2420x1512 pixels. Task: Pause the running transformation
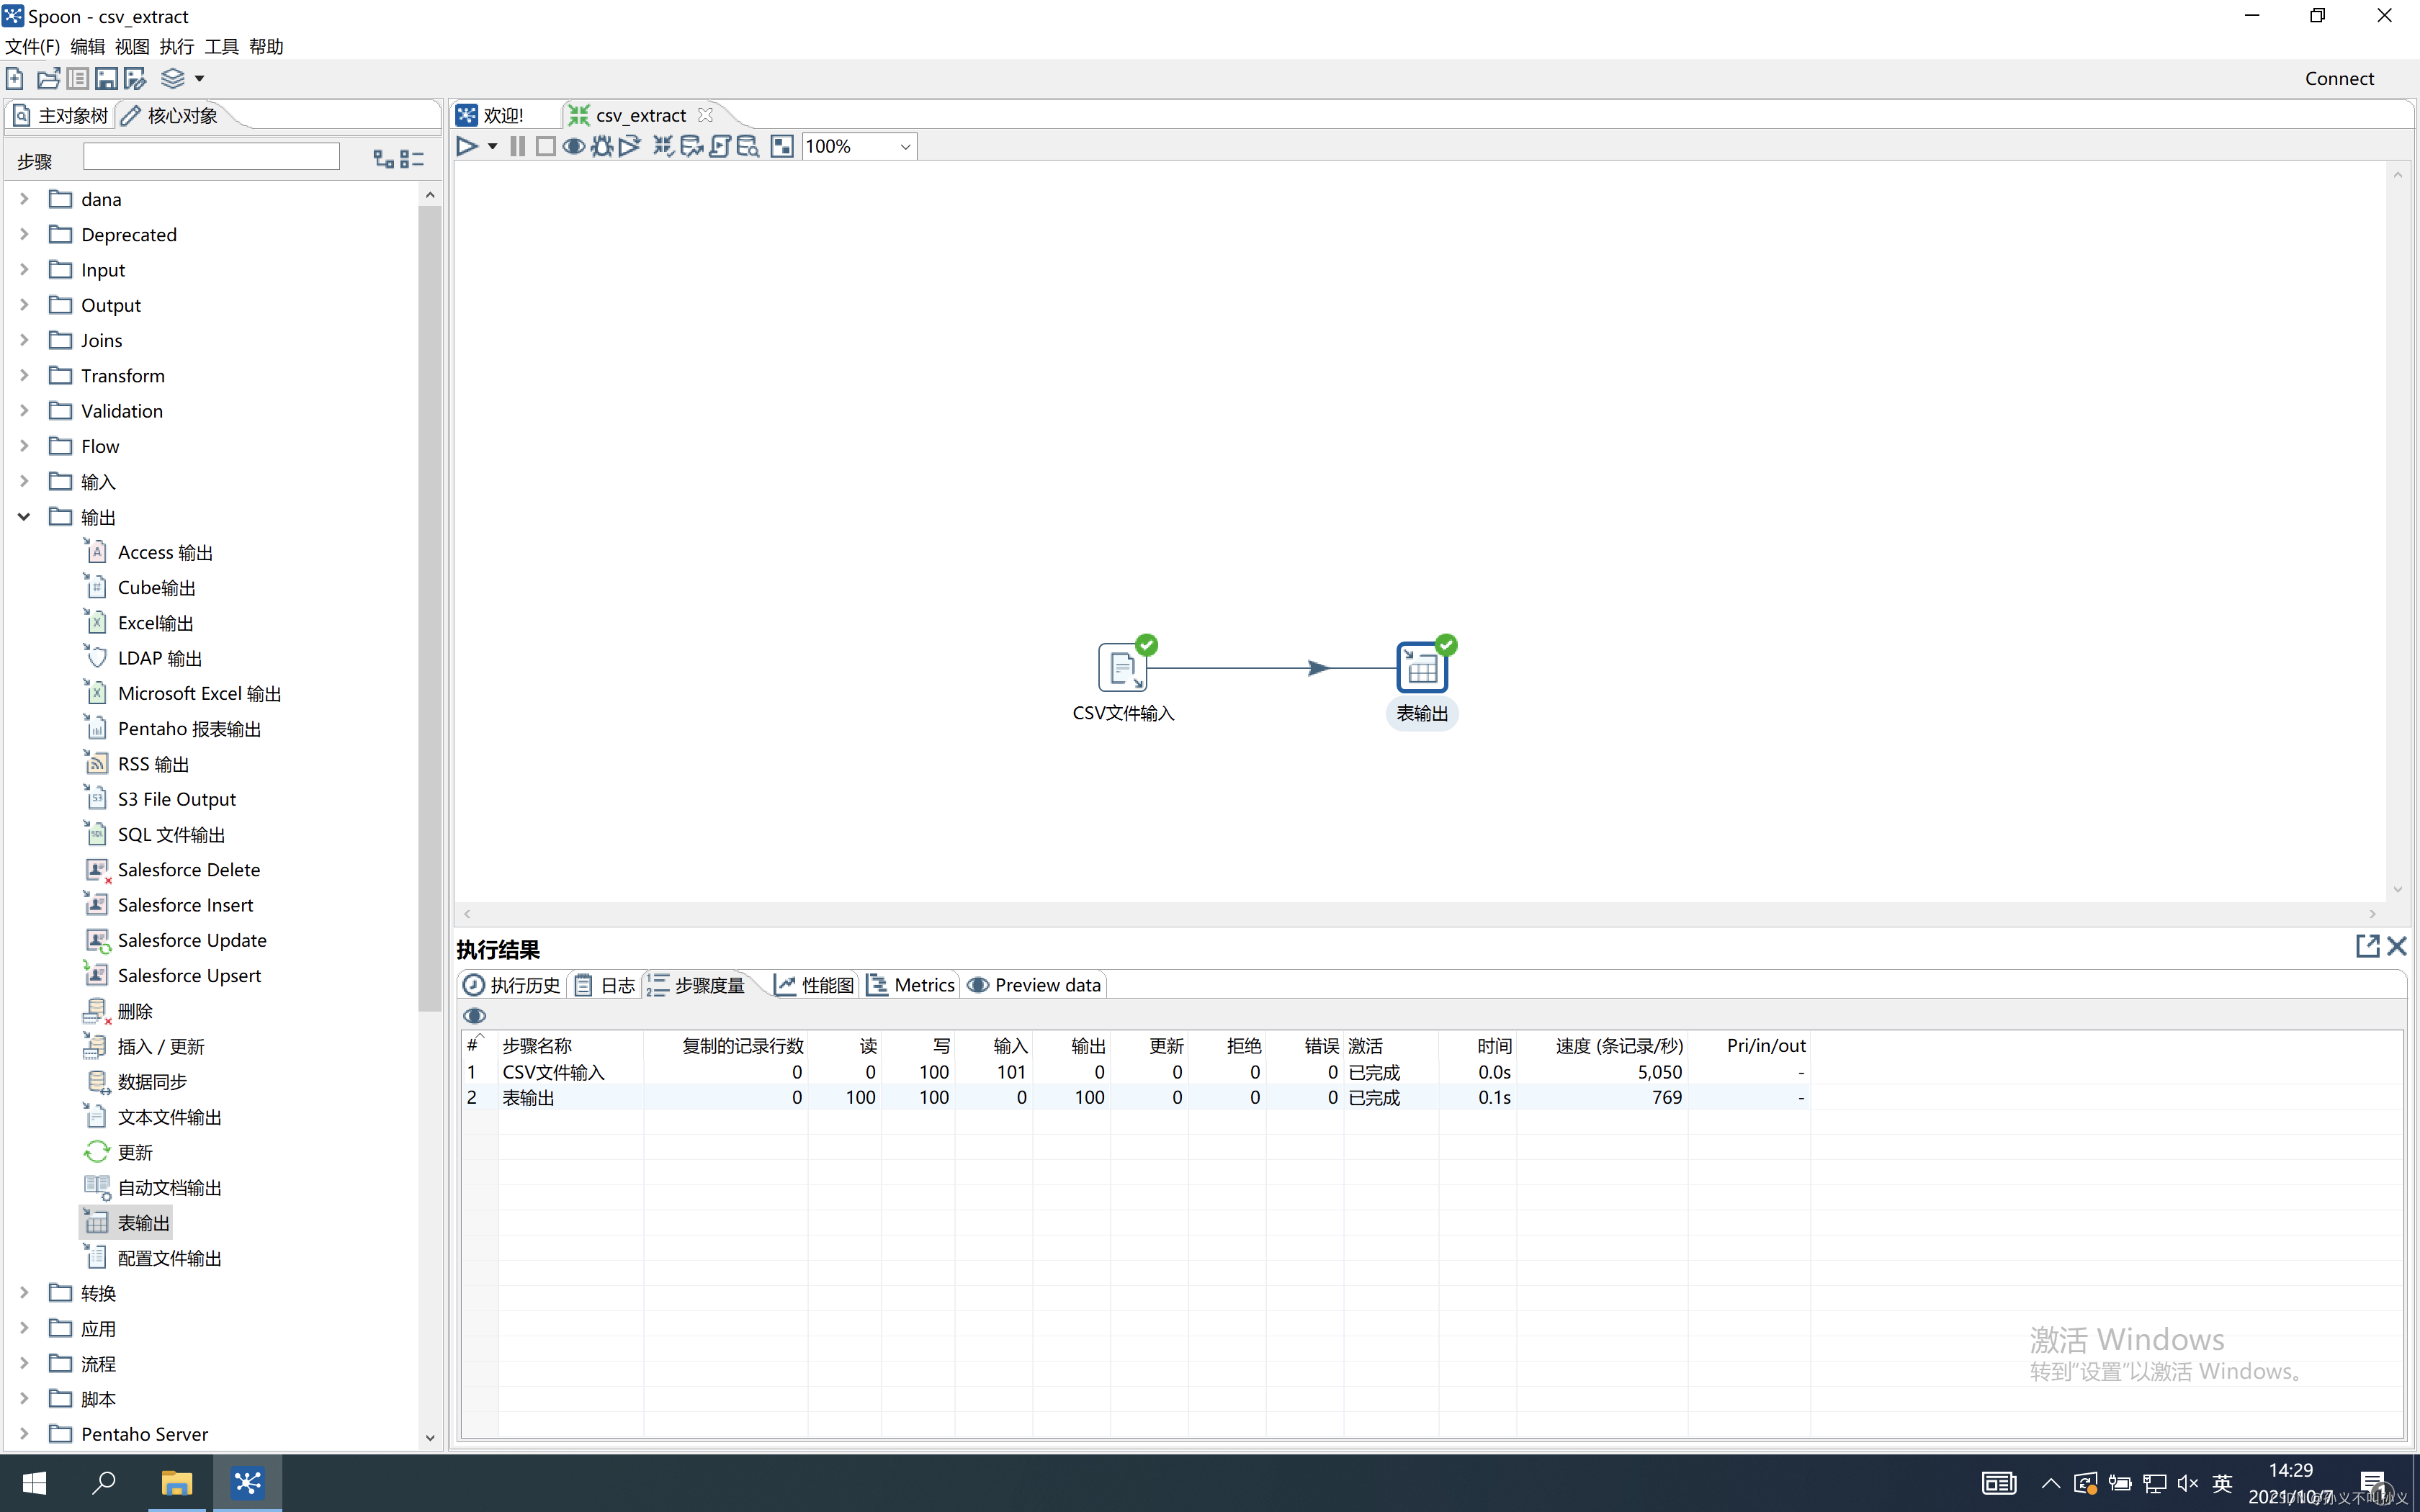coord(517,147)
